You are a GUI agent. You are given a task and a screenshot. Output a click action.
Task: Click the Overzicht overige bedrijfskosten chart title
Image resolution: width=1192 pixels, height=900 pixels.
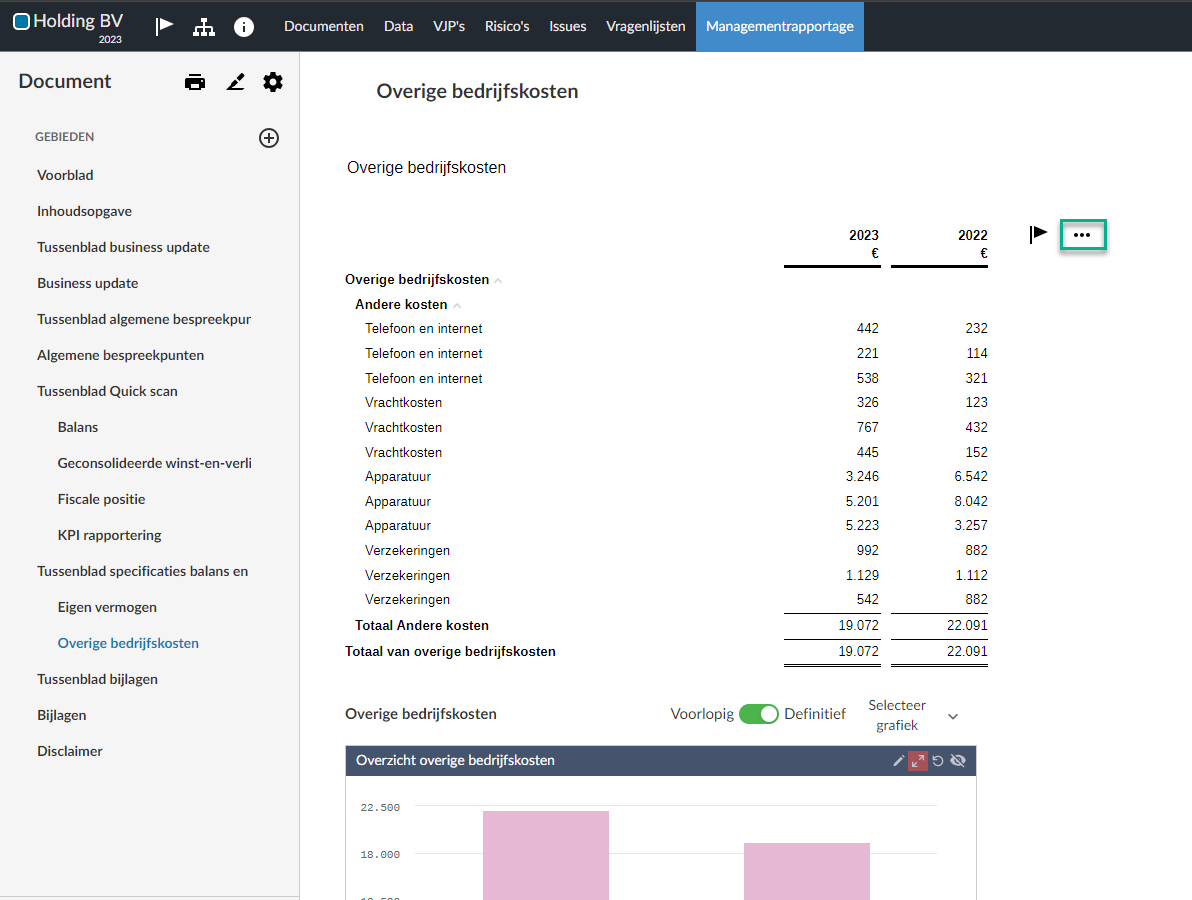click(x=455, y=761)
